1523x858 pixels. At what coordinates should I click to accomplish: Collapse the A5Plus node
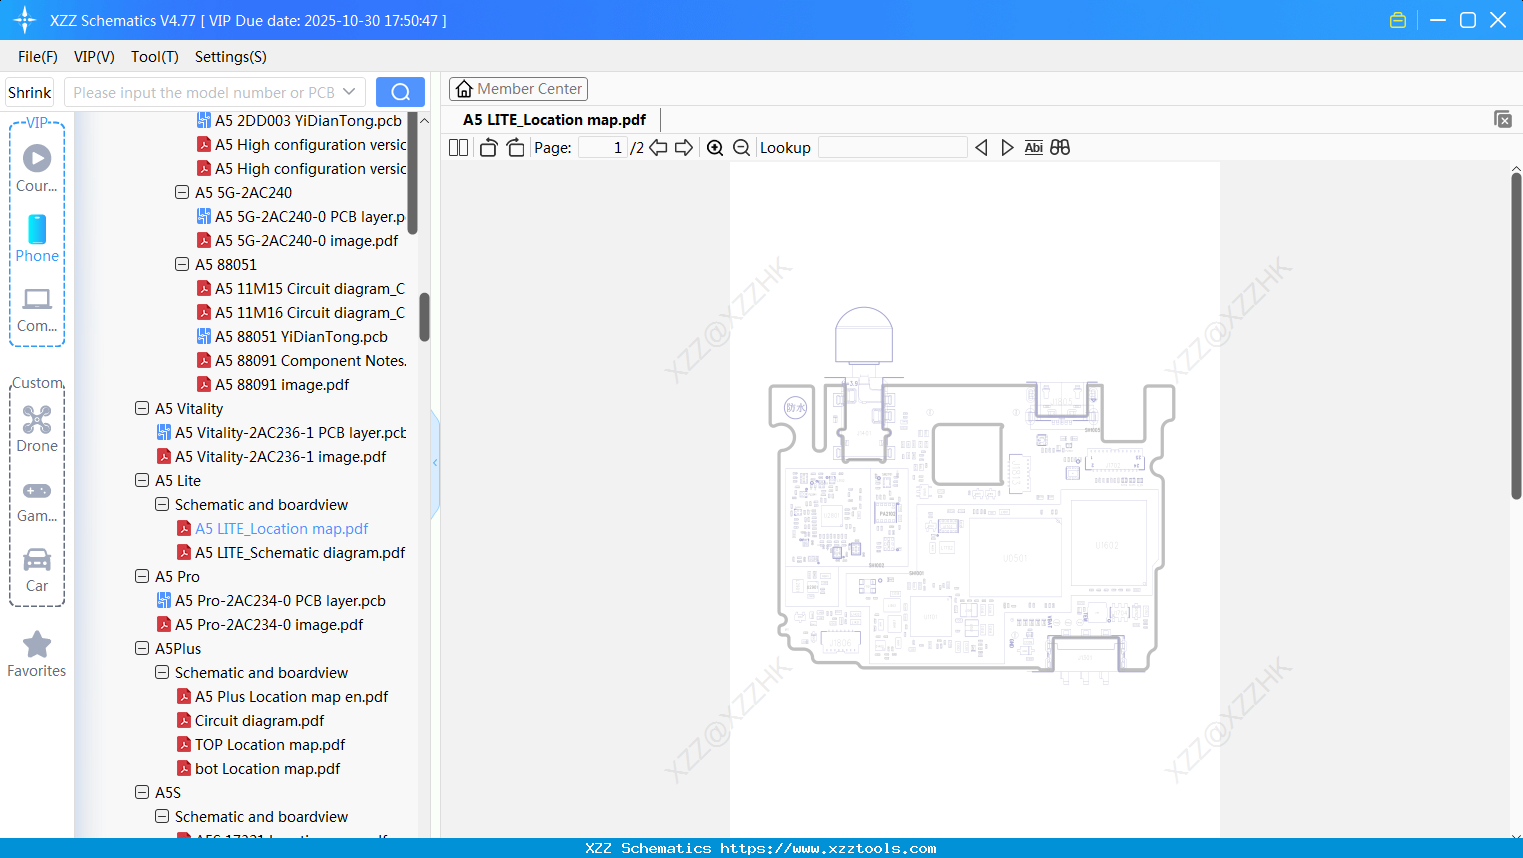(x=142, y=648)
